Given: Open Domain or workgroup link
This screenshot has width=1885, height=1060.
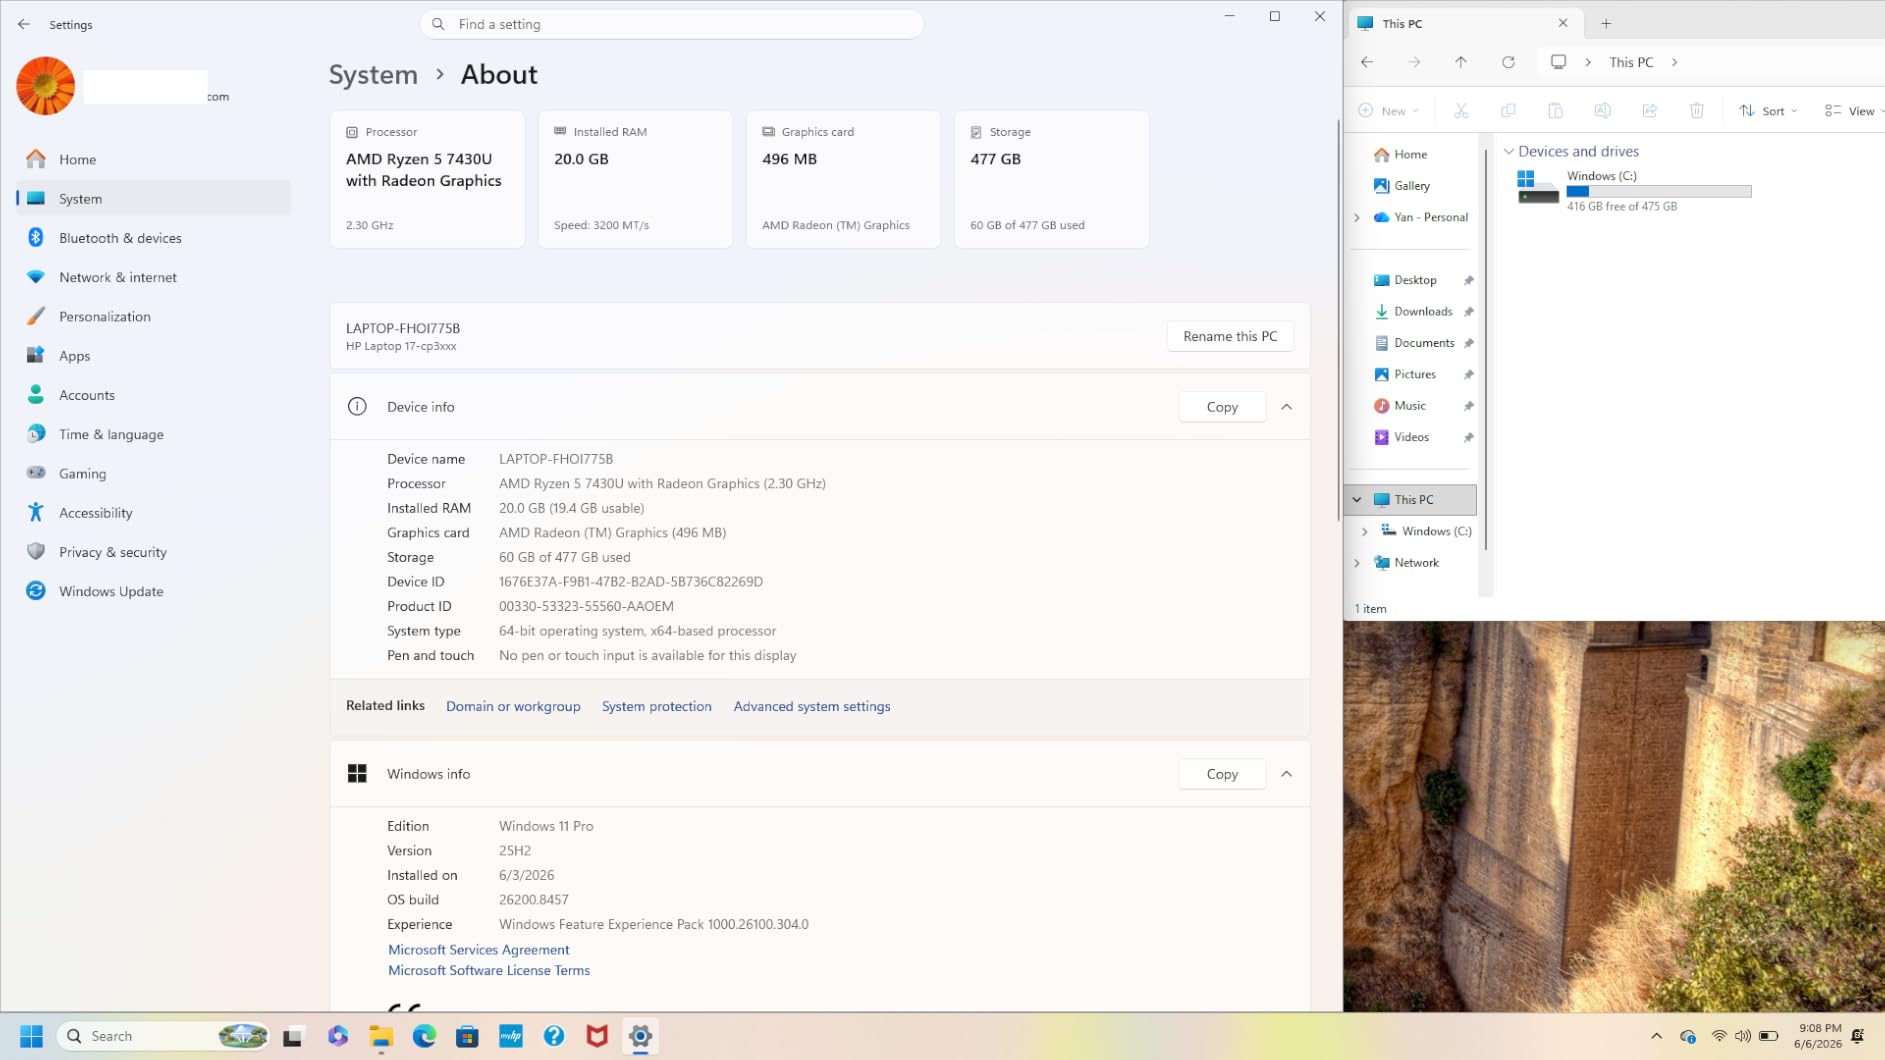Looking at the screenshot, I should [513, 706].
